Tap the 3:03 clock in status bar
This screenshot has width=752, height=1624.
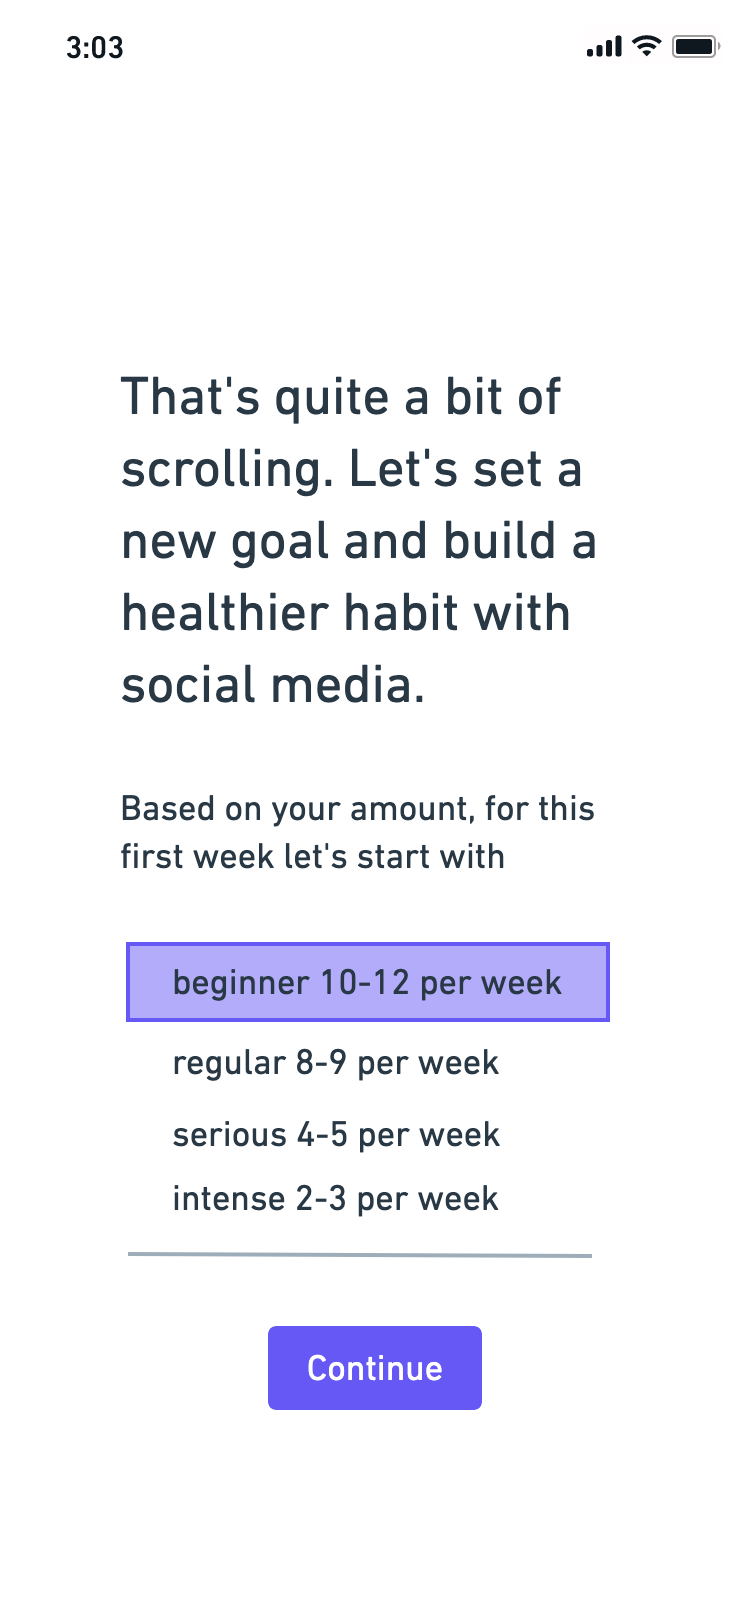click(x=95, y=47)
